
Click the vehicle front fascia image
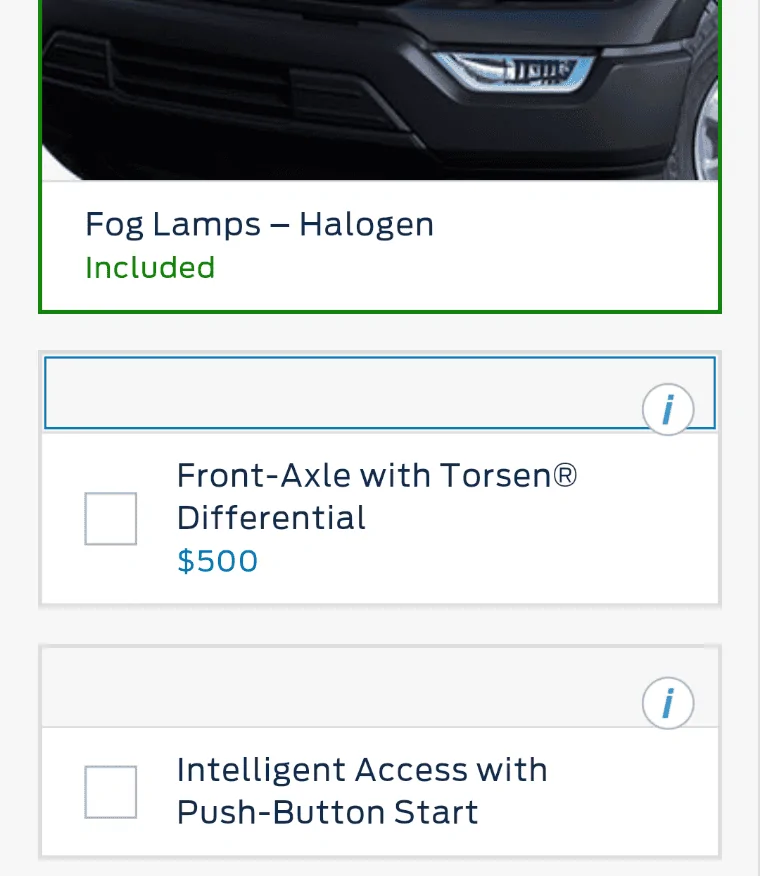tap(380, 88)
